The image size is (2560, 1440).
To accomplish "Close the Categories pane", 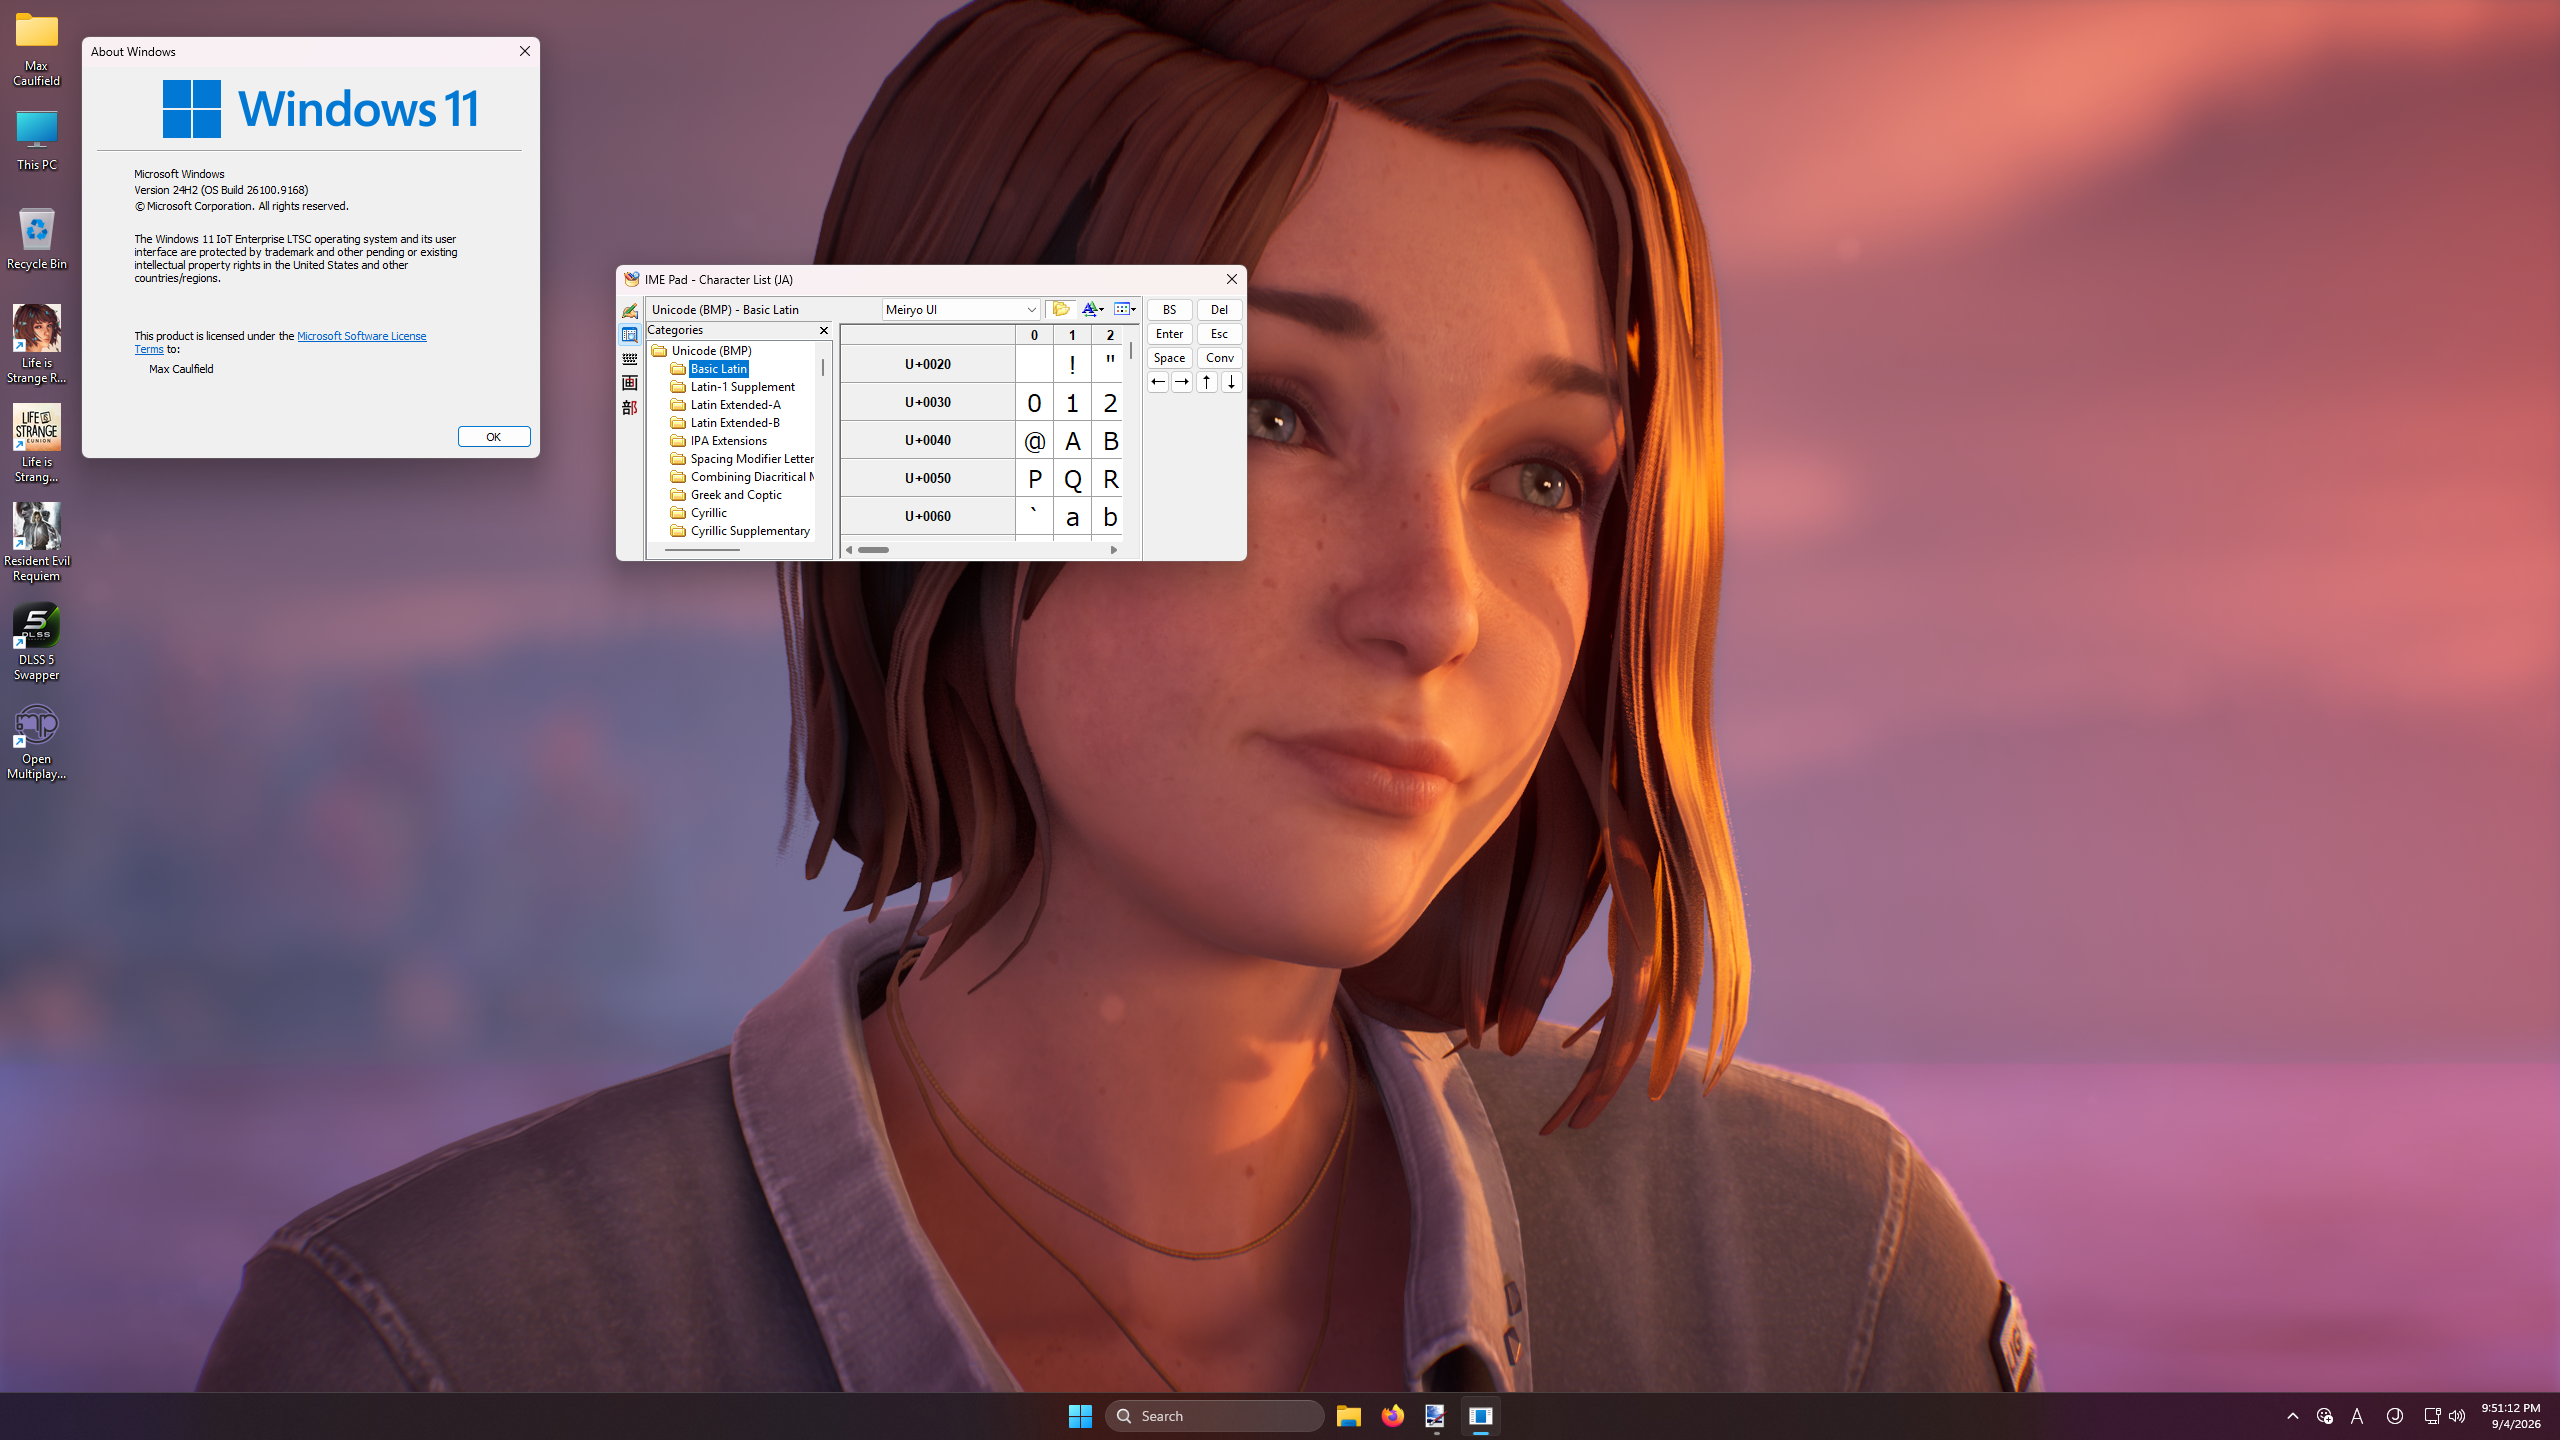I will (824, 330).
